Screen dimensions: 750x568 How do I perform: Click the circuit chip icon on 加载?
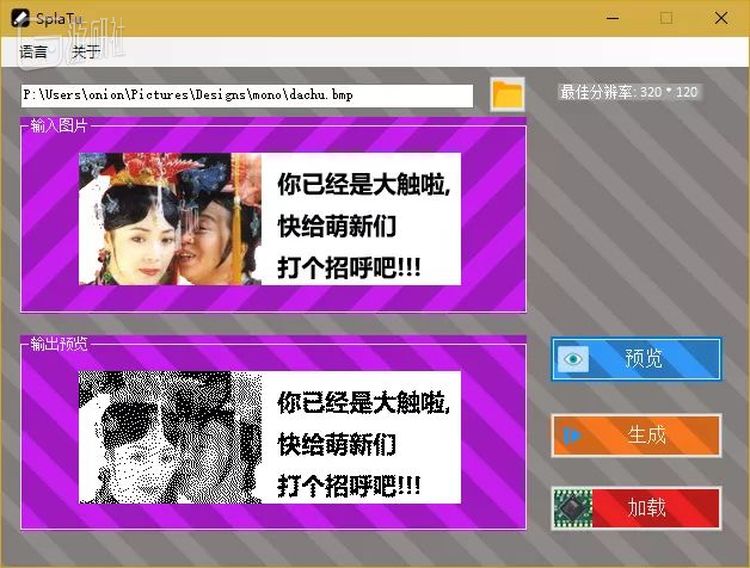tap(573, 507)
